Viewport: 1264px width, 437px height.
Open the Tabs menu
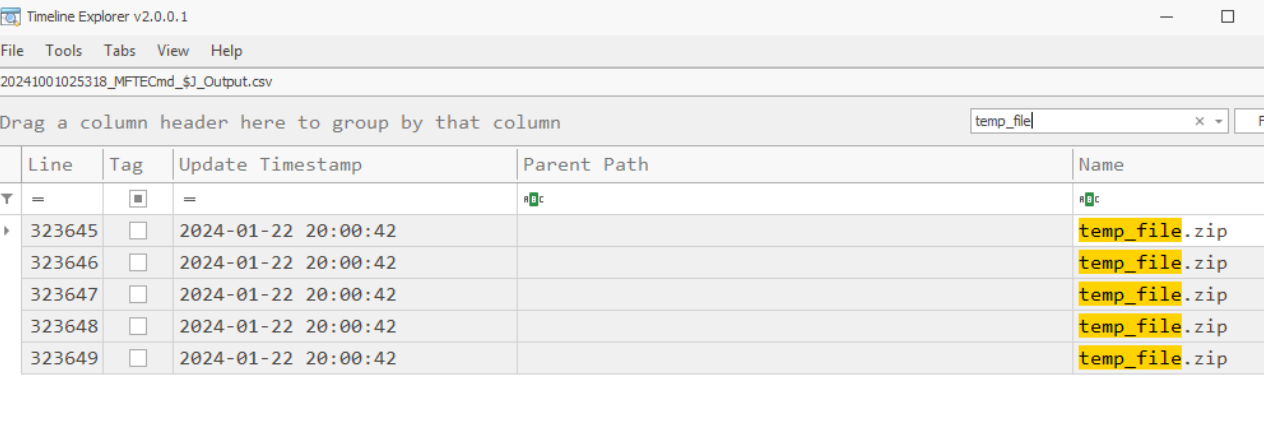[x=120, y=50]
